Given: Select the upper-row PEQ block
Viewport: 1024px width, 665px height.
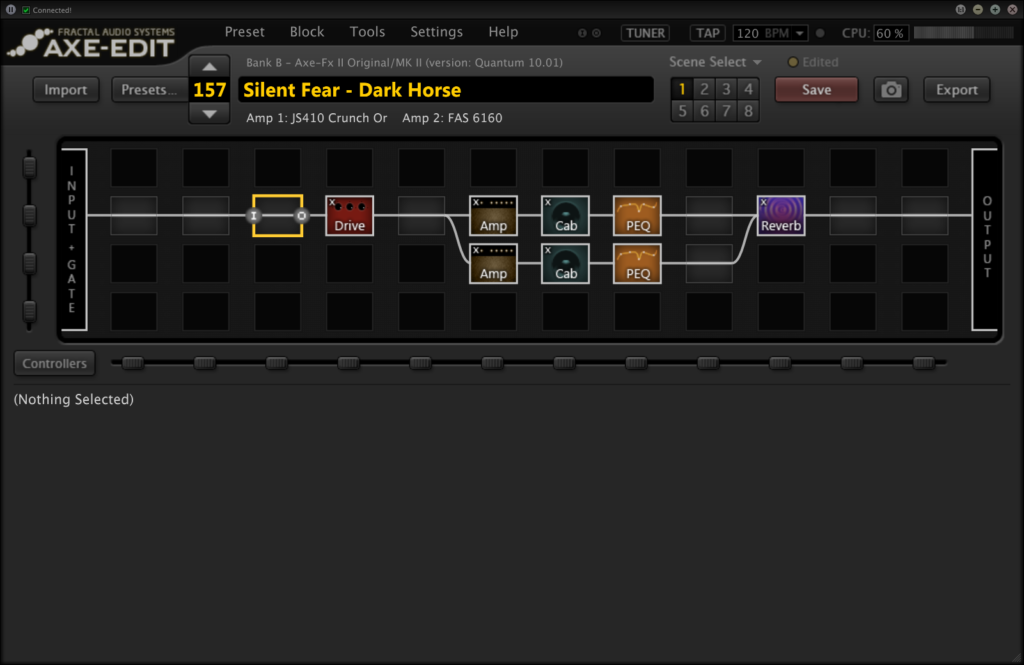Looking at the screenshot, I should tap(637, 216).
